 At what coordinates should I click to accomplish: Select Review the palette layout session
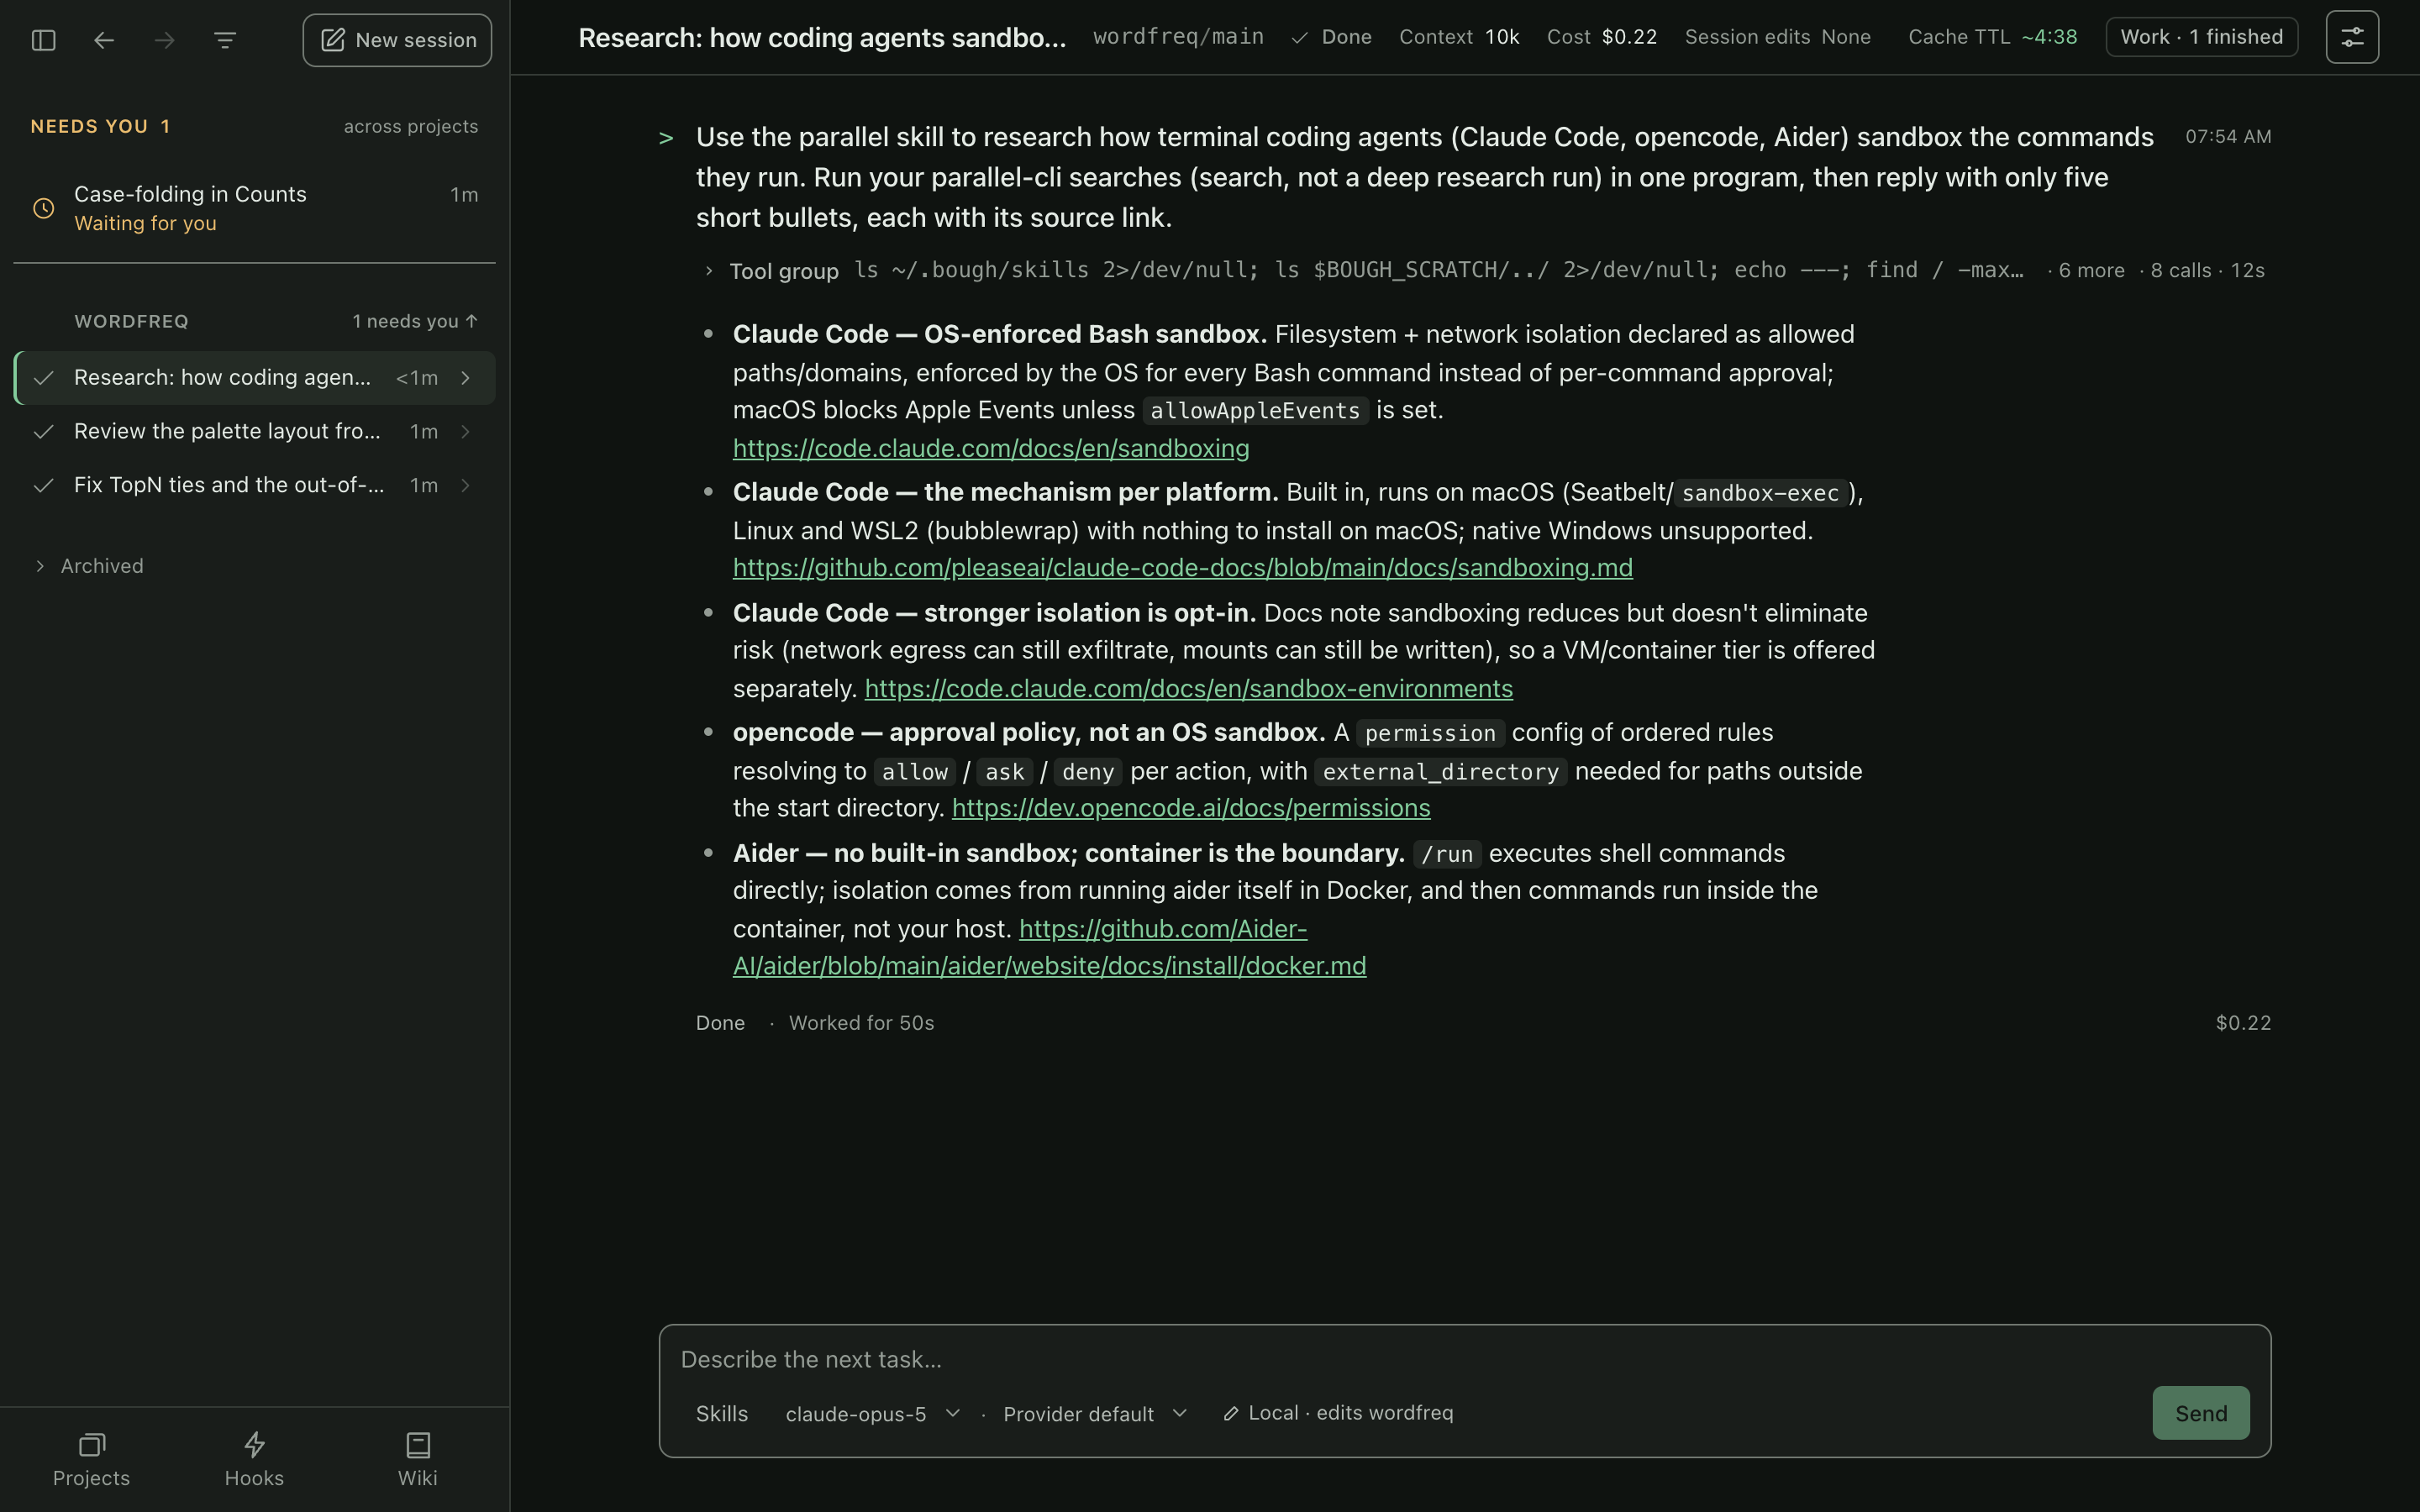pos(254,431)
